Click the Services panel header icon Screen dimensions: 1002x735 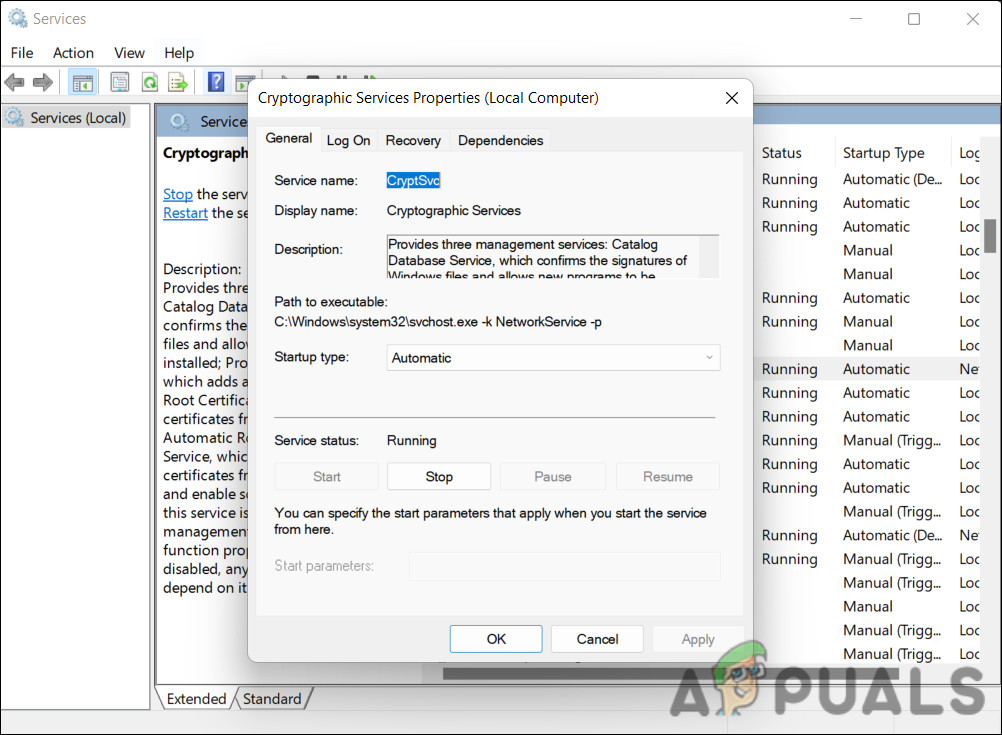tap(180, 121)
